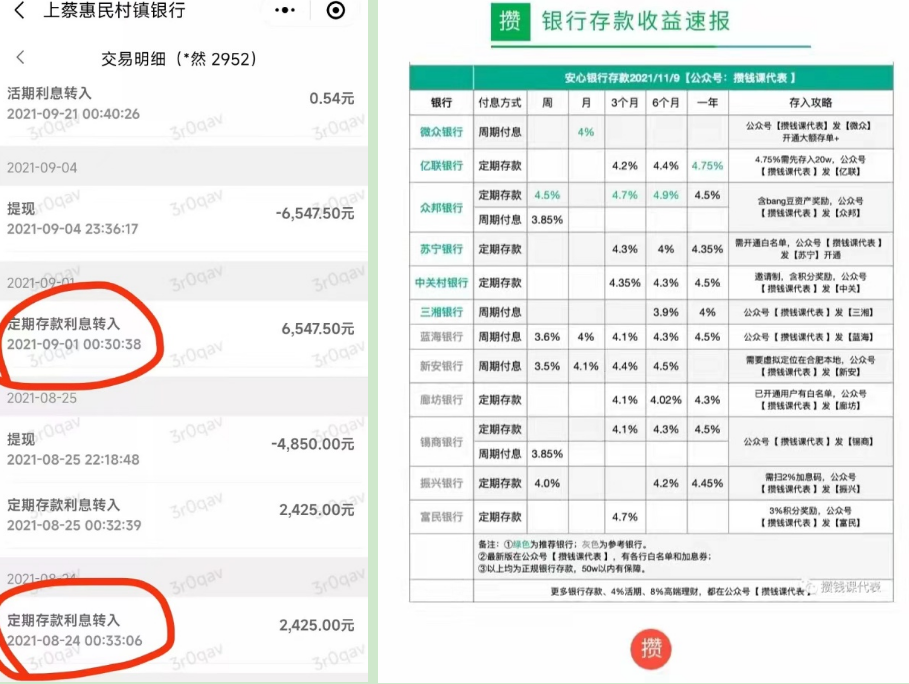The image size is (909, 684).
Task: Tap the top back arrow beside 上蔡惠民村镇银行
Action: coord(19,9)
